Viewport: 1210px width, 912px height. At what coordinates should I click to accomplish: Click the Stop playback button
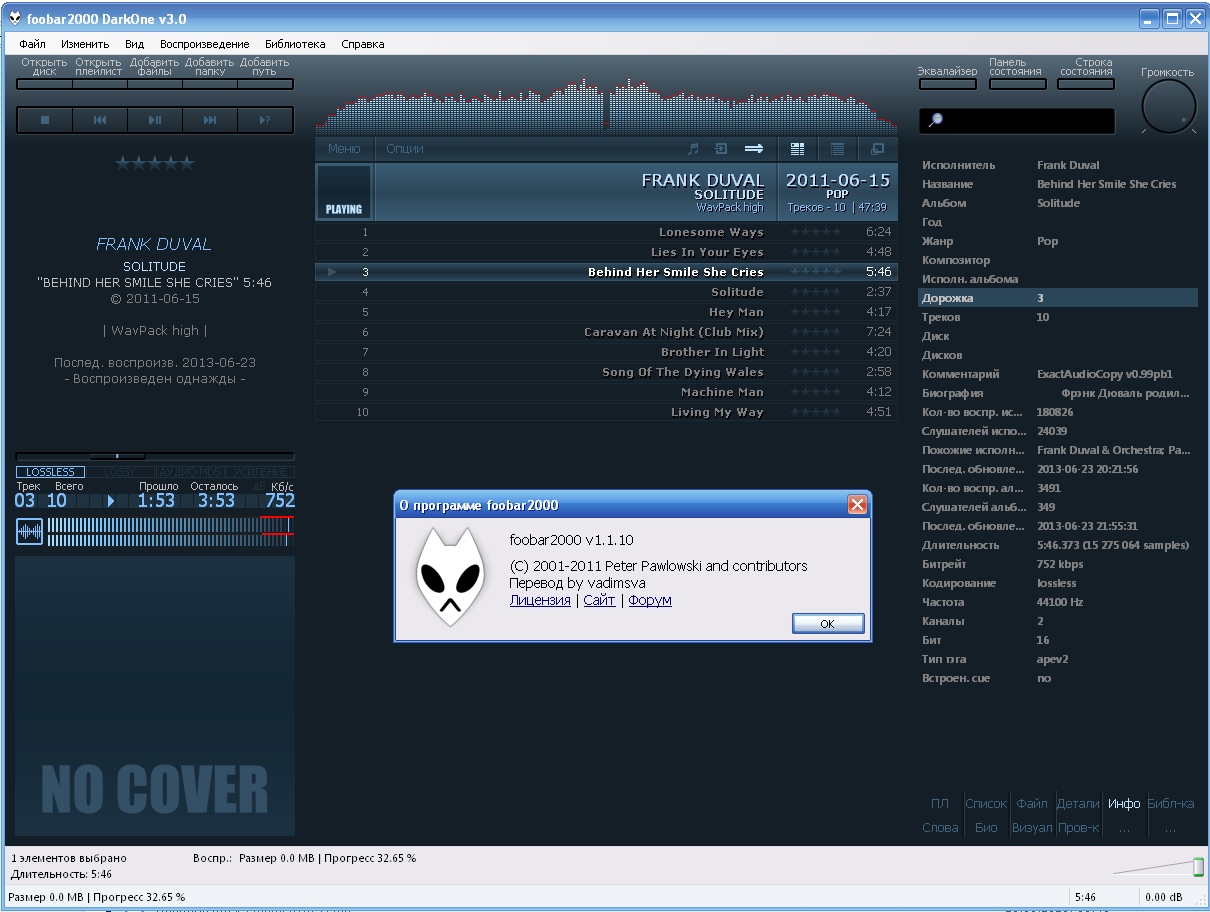point(44,120)
